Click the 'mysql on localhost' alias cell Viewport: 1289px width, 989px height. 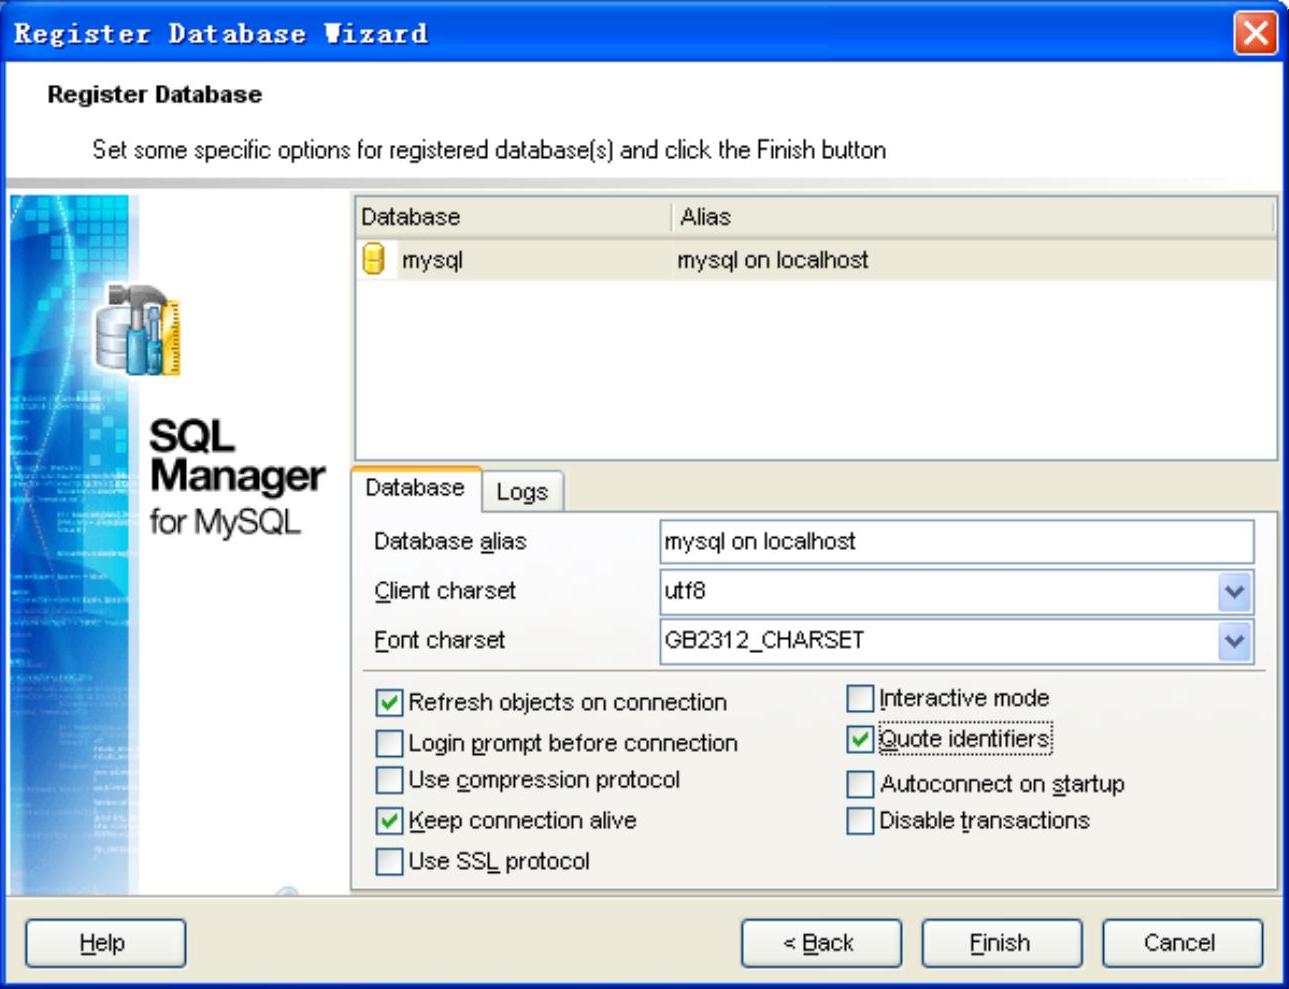(x=773, y=260)
